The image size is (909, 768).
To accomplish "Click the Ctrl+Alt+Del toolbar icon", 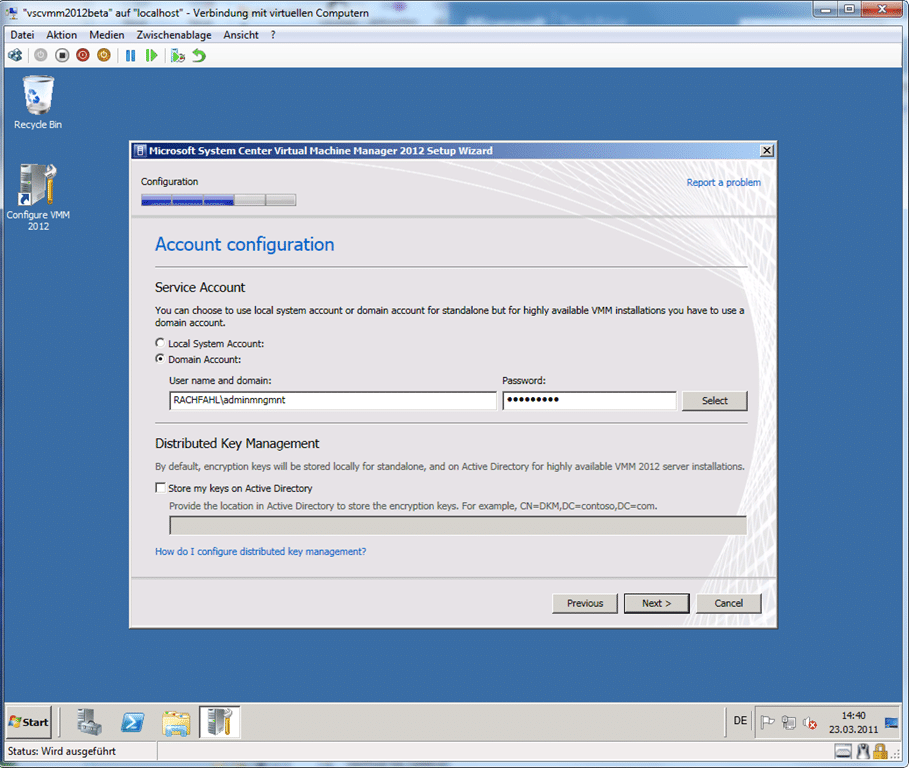I will pos(15,56).
